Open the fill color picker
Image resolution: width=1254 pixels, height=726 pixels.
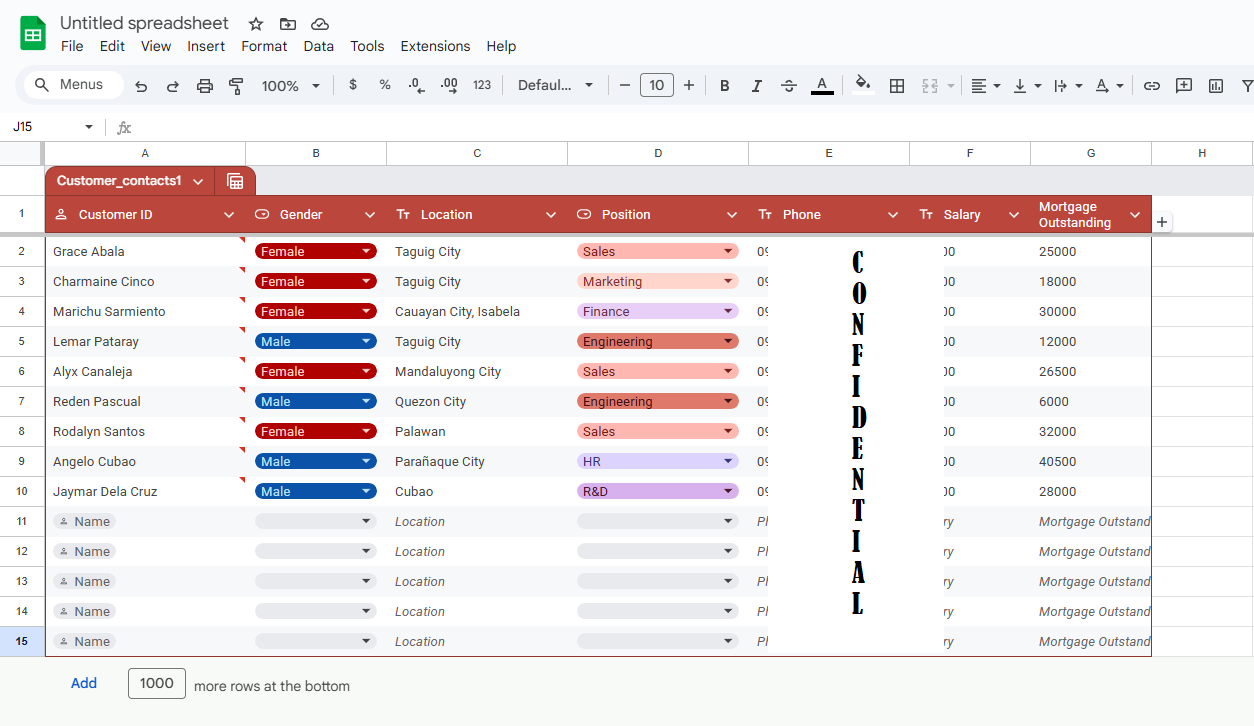[x=864, y=85]
